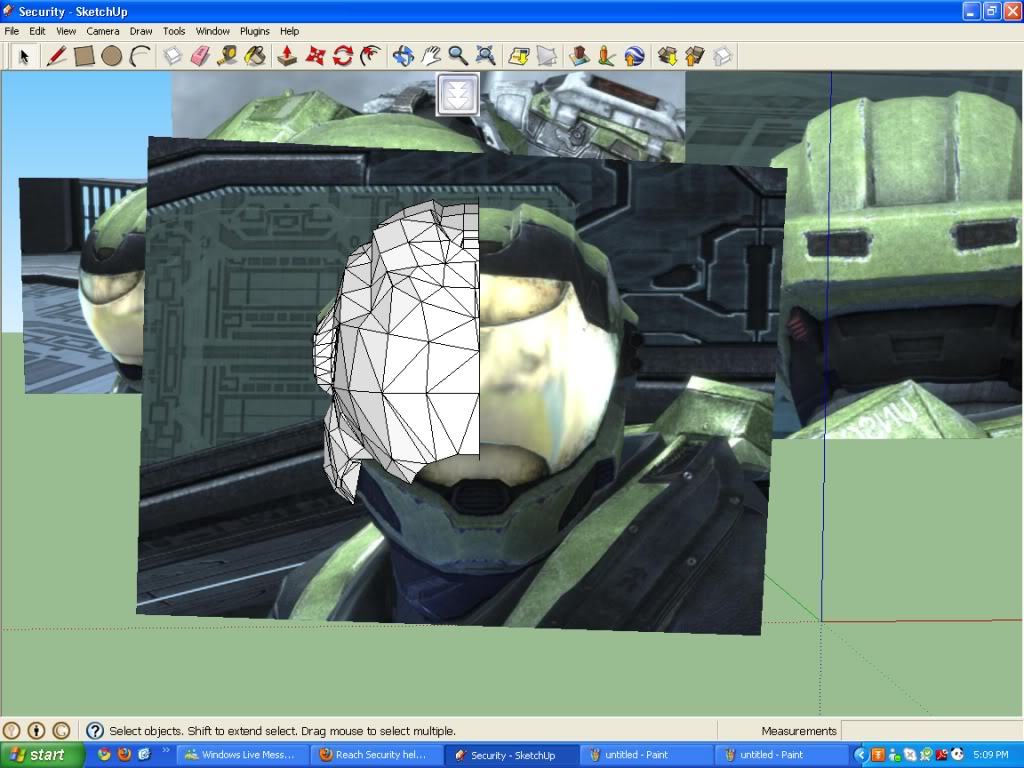Click the Windows Start button
This screenshot has width=1024, height=768.
pyautogui.click(x=37, y=755)
